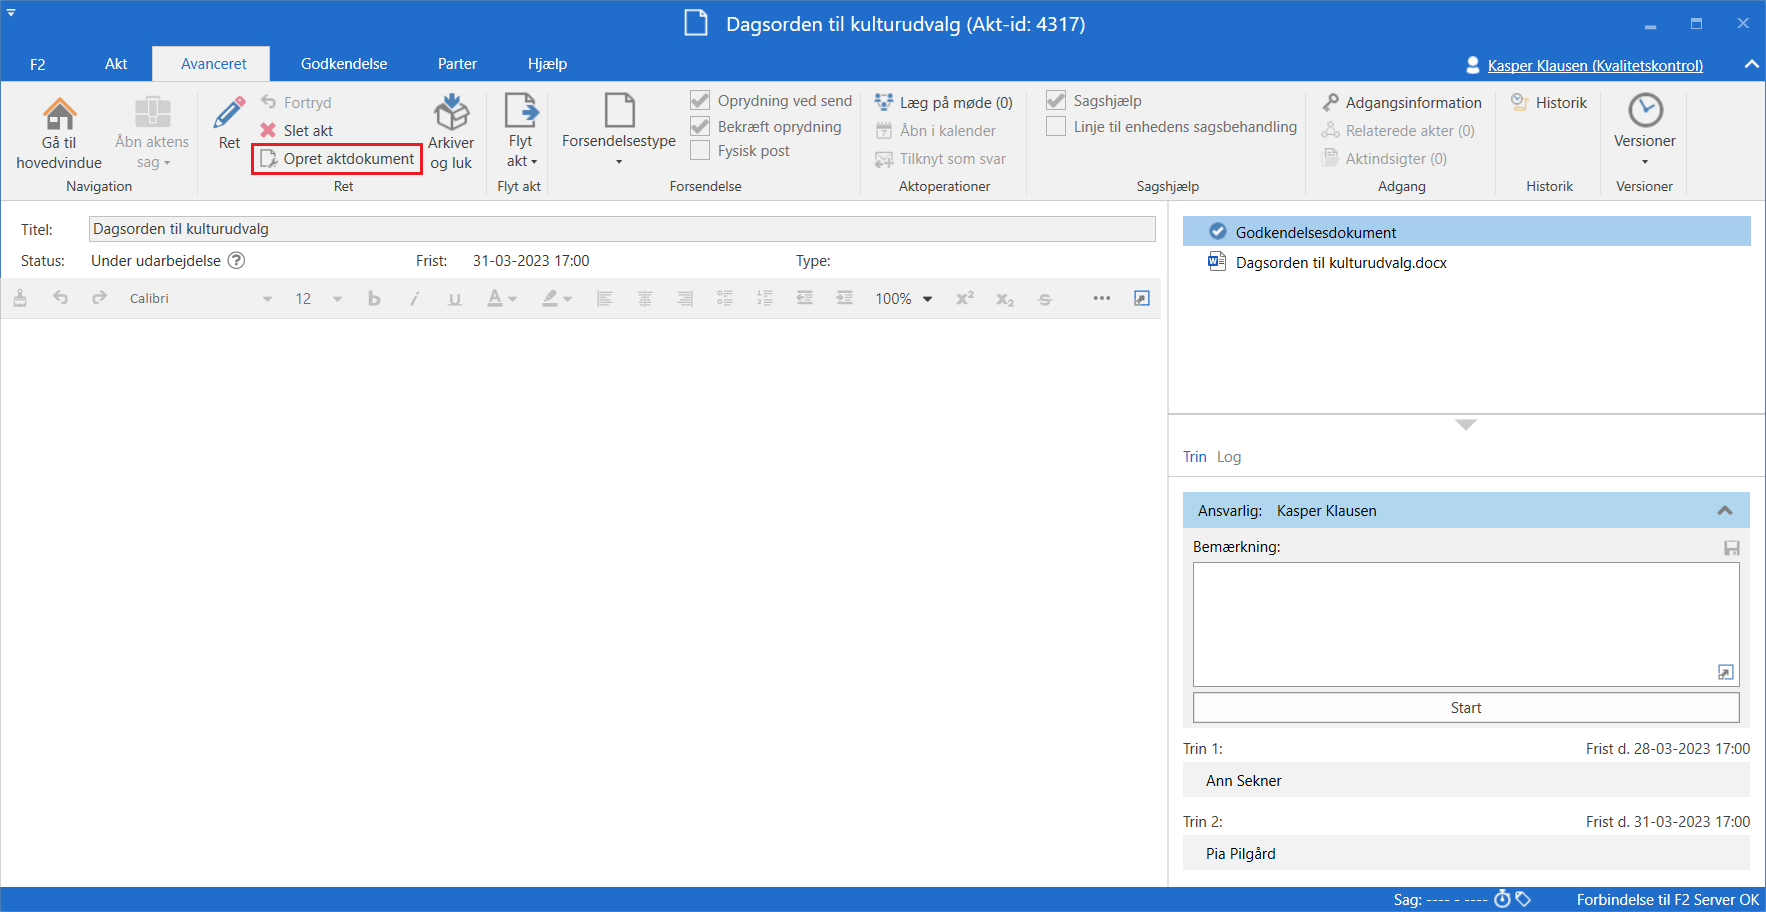Center align text
This screenshot has height=912, width=1766.
click(645, 298)
